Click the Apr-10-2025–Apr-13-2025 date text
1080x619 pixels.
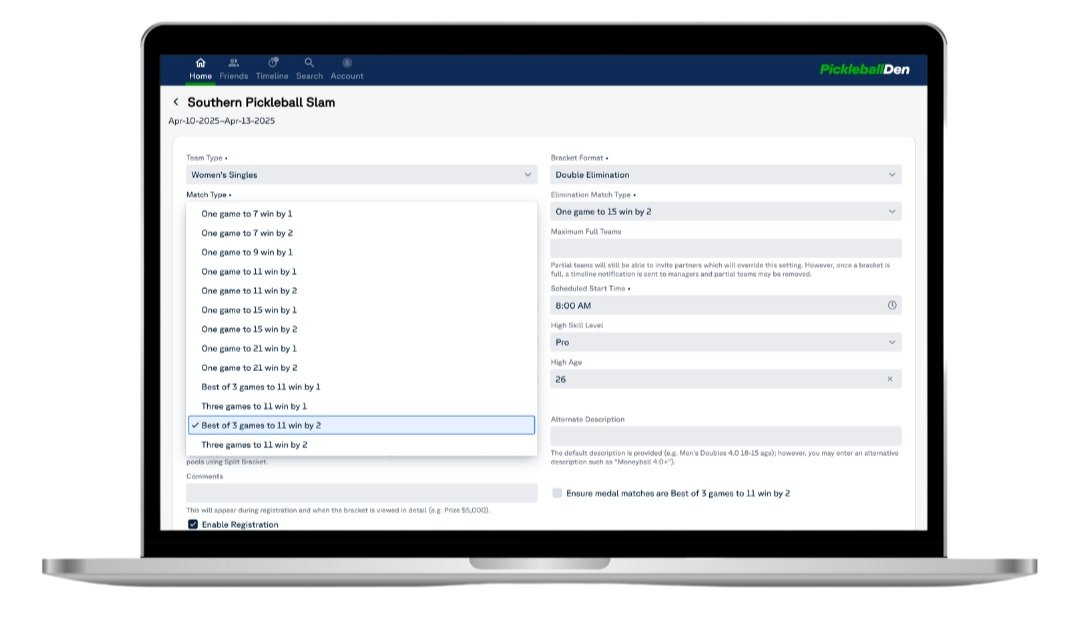tap(222, 120)
